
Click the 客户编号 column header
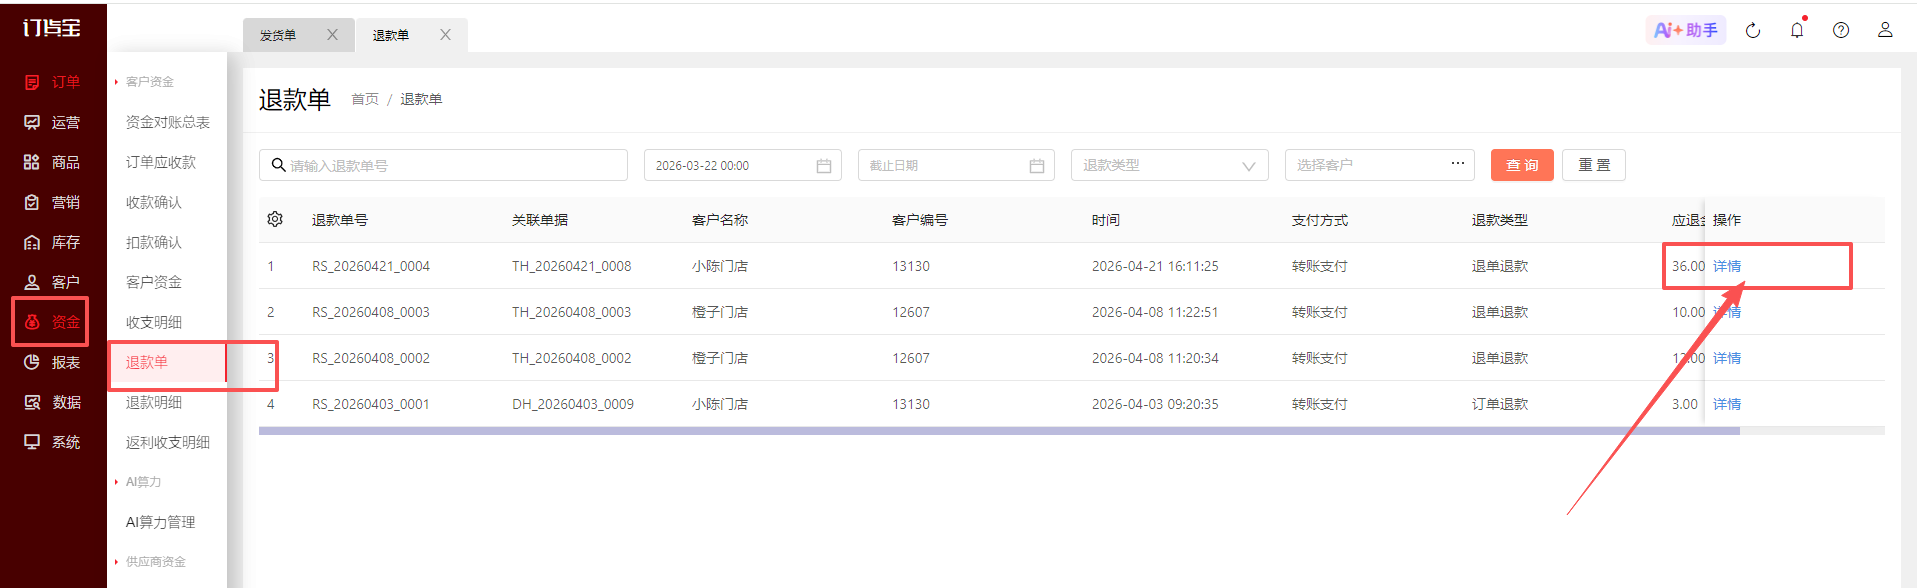[x=920, y=220]
